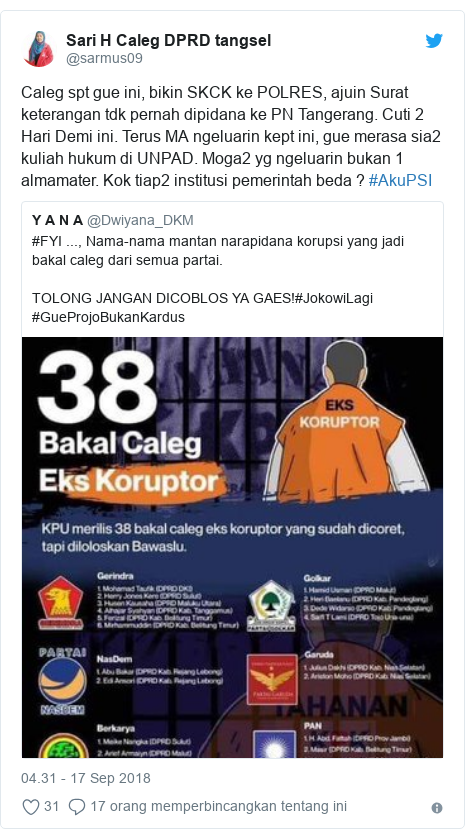Open the #AkuPSI hashtag link
The image size is (465, 839).
pos(400,180)
